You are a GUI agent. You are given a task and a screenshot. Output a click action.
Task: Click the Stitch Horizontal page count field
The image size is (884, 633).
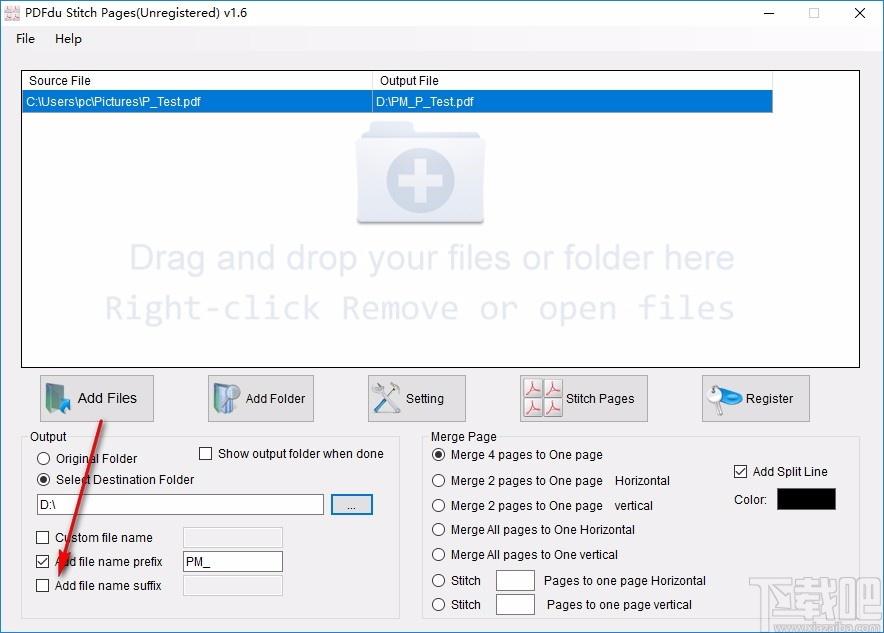tap(515, 581)
